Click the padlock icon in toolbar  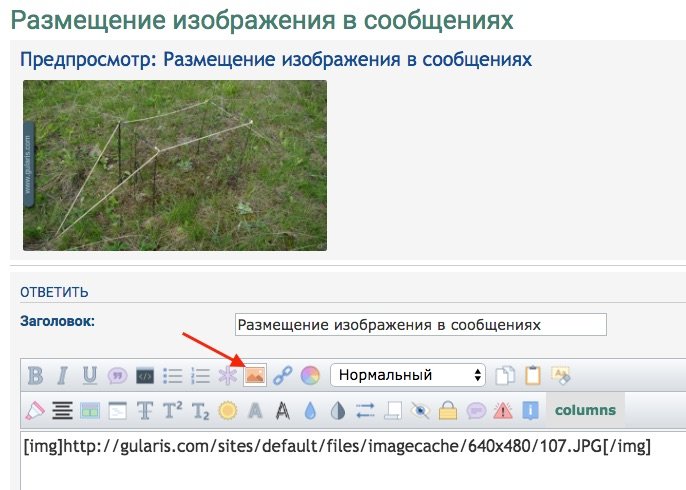click(447, 410)
